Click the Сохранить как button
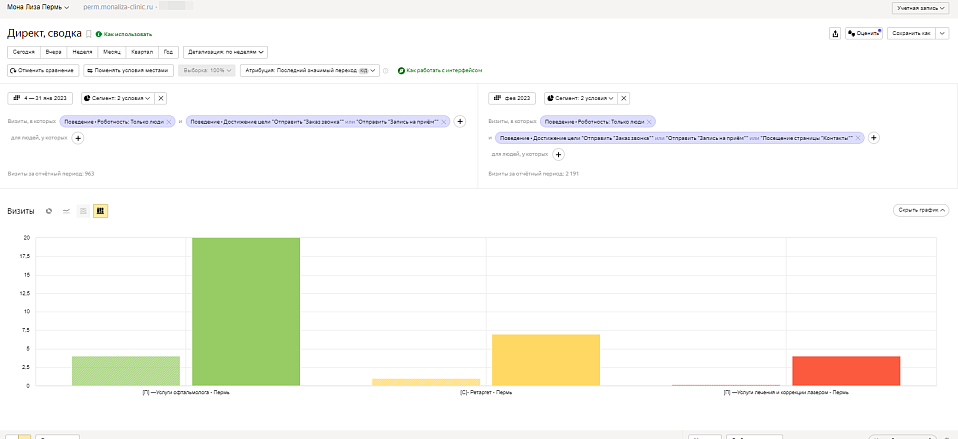The image size is (958, 439). 912,34
